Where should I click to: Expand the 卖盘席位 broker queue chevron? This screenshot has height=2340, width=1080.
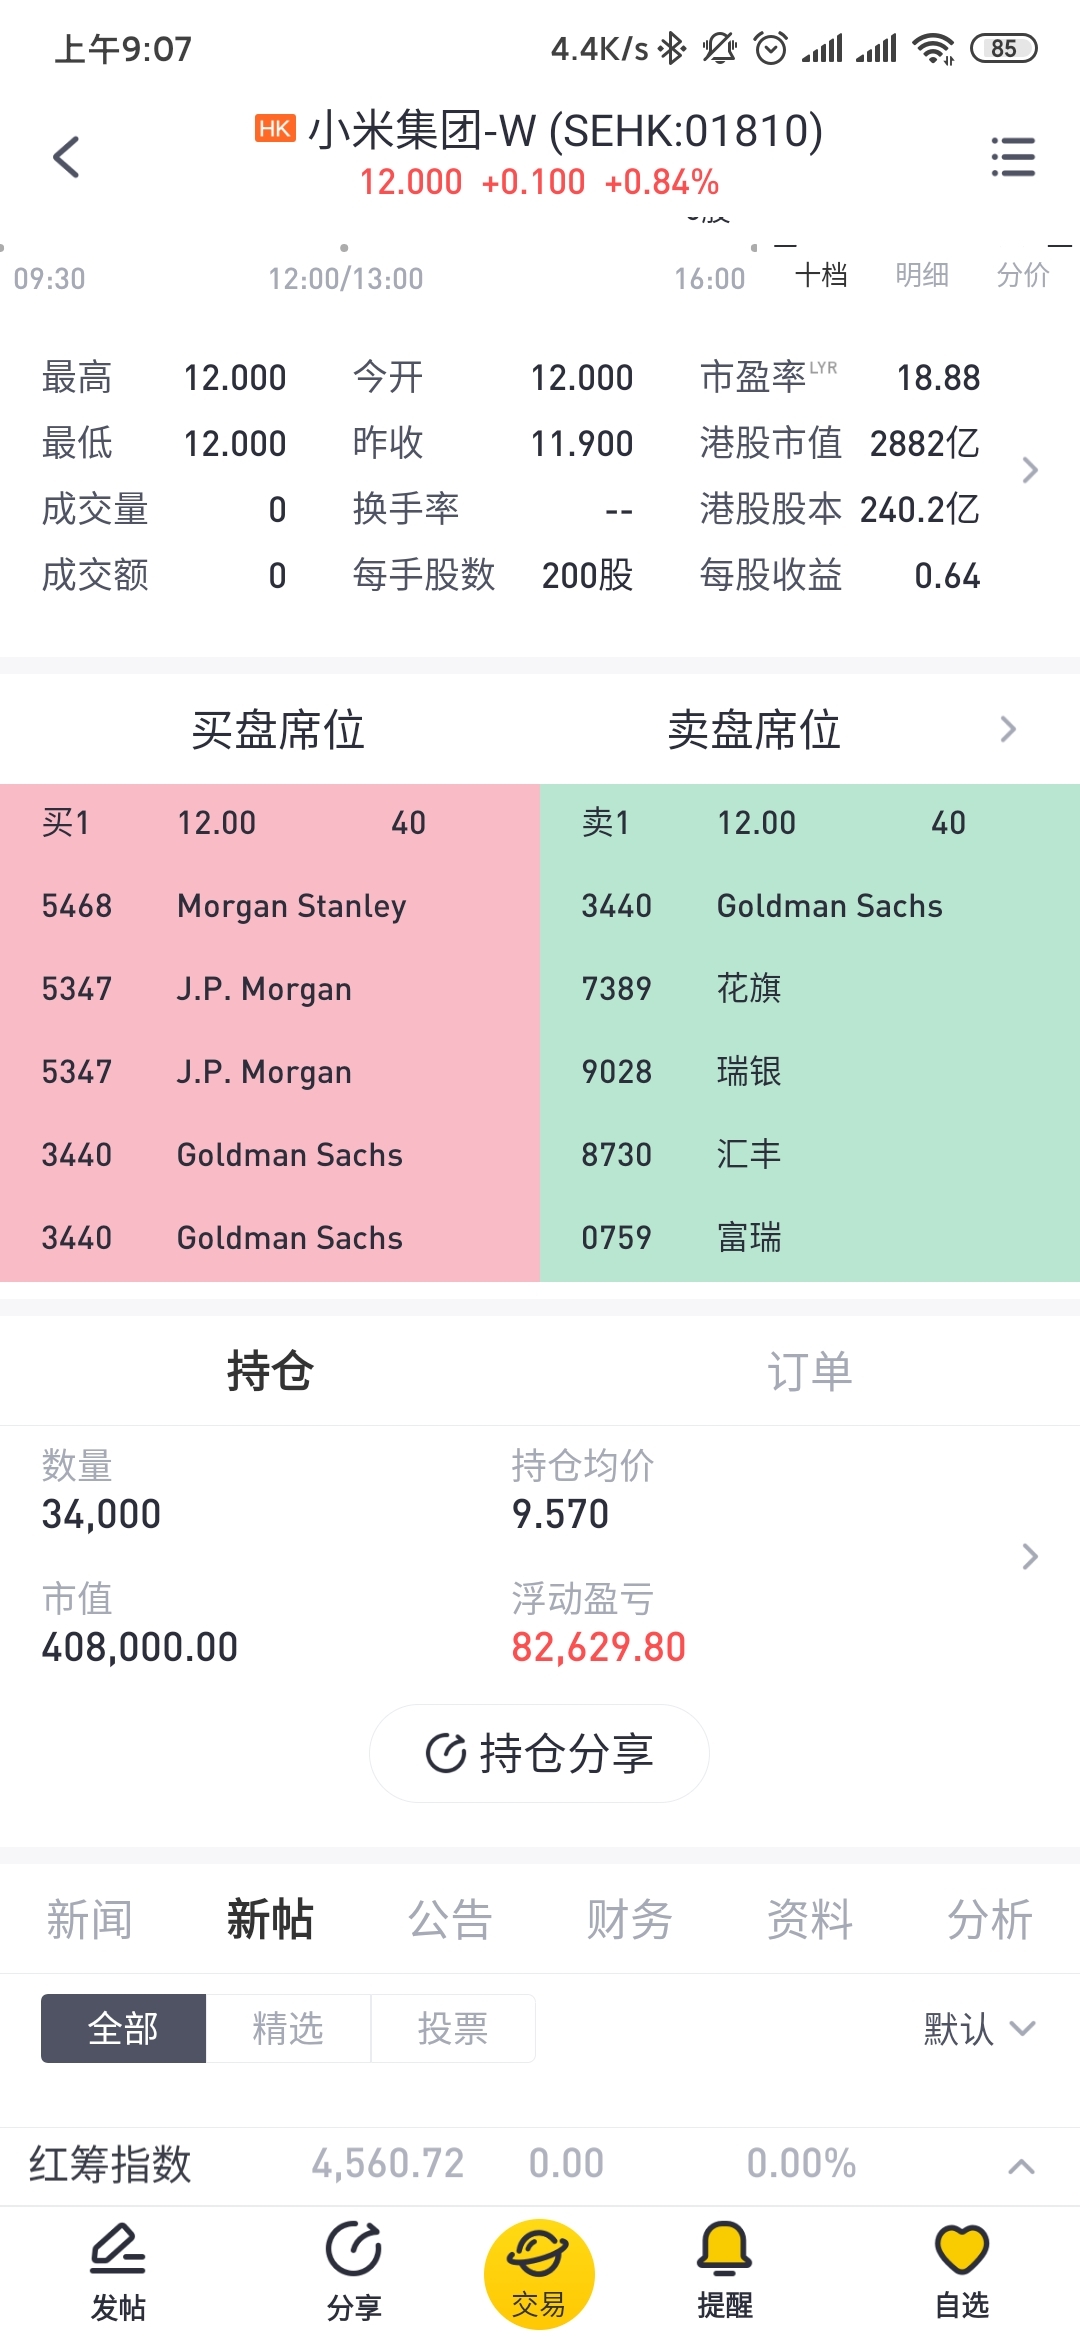[1008, 729]
